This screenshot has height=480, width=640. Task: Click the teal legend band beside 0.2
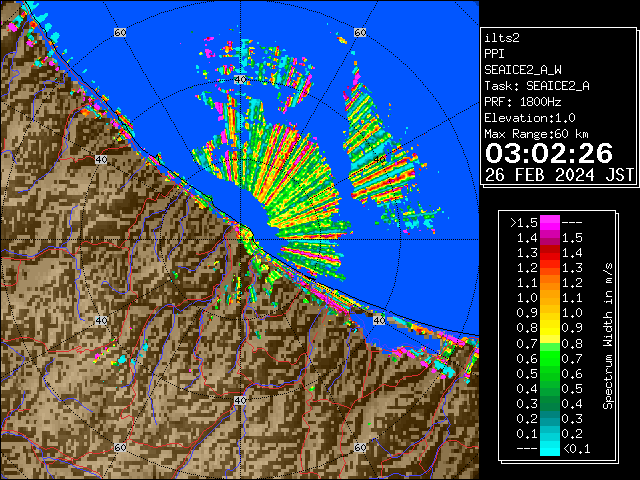[x=550, y=419]
